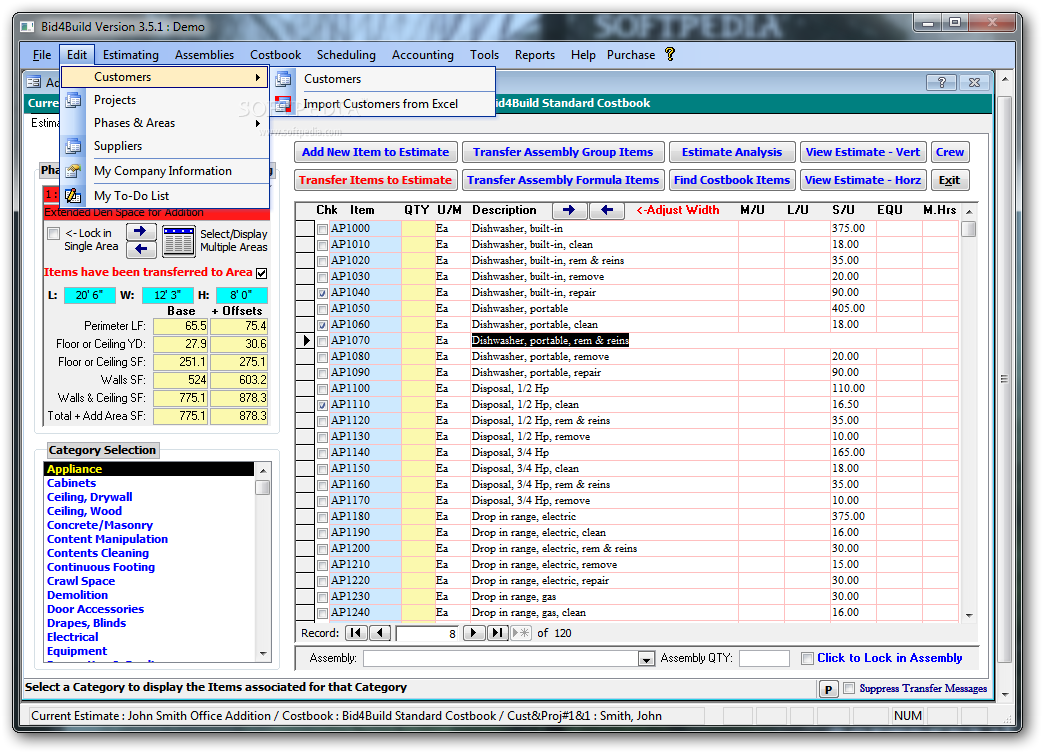The image size is (1043, 753).
Task: Click the narrow column left-arrow button
Action: click(x=607, y=210)
